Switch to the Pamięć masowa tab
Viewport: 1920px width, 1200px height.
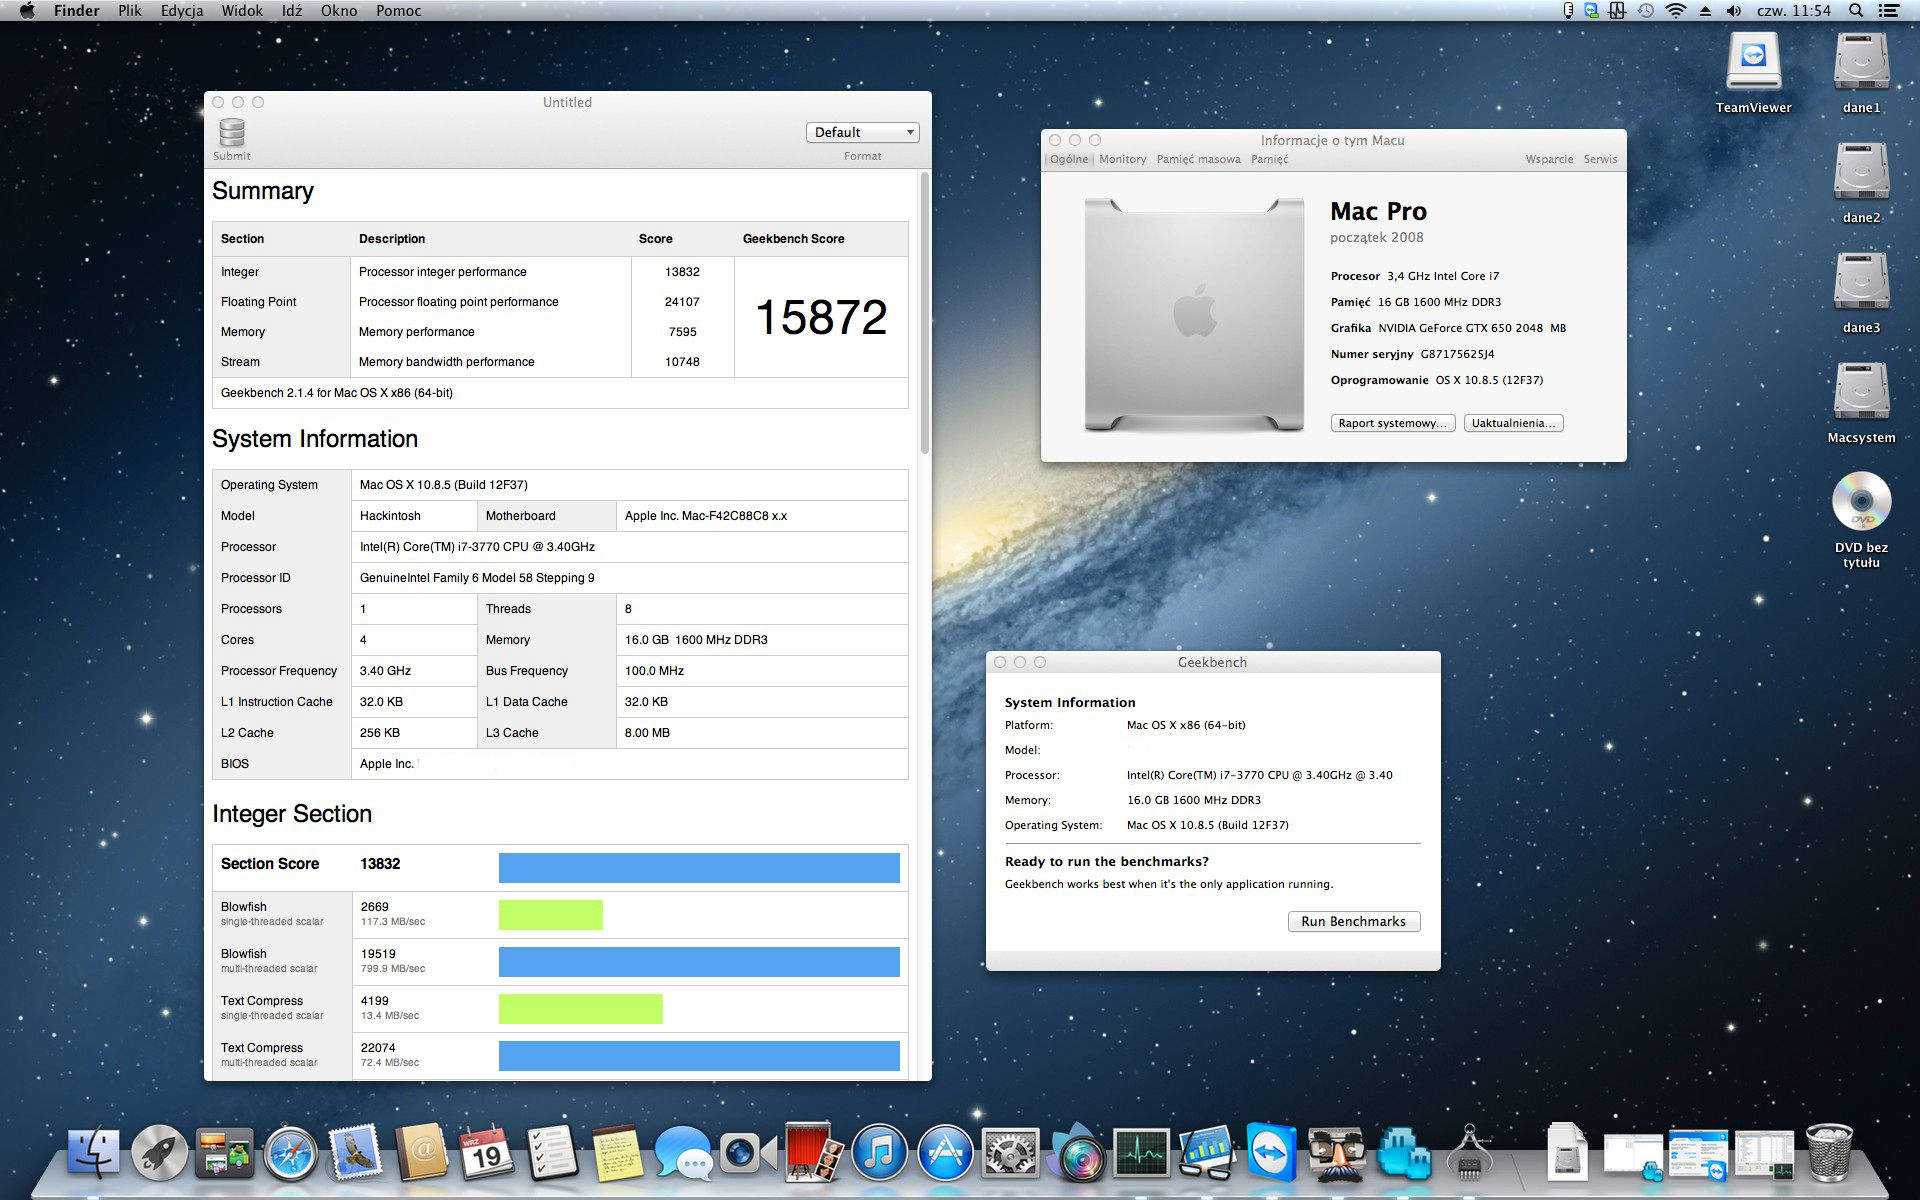1198,159
